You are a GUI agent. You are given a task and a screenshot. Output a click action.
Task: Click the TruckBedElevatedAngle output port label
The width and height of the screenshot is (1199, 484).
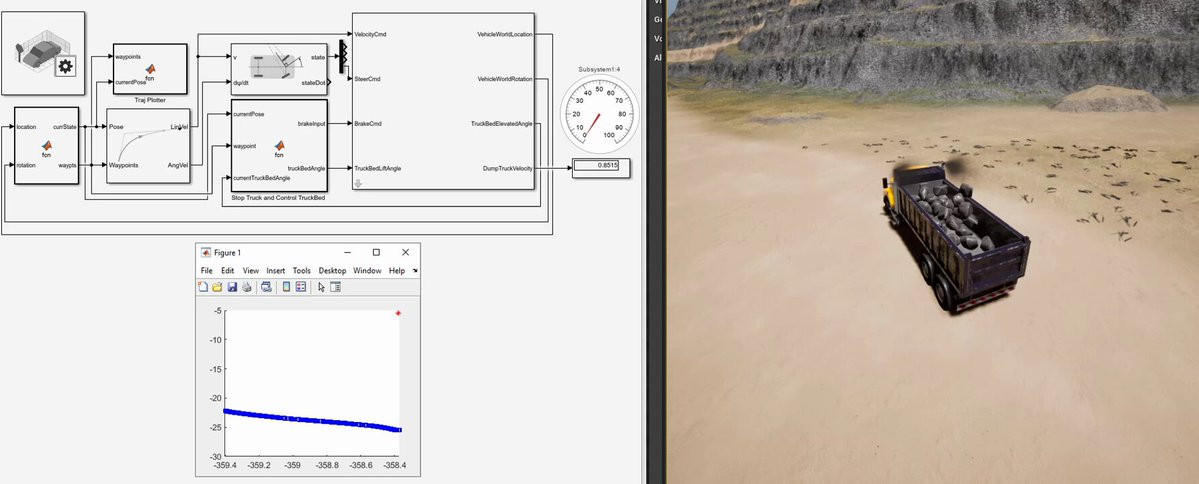point(502,123)
